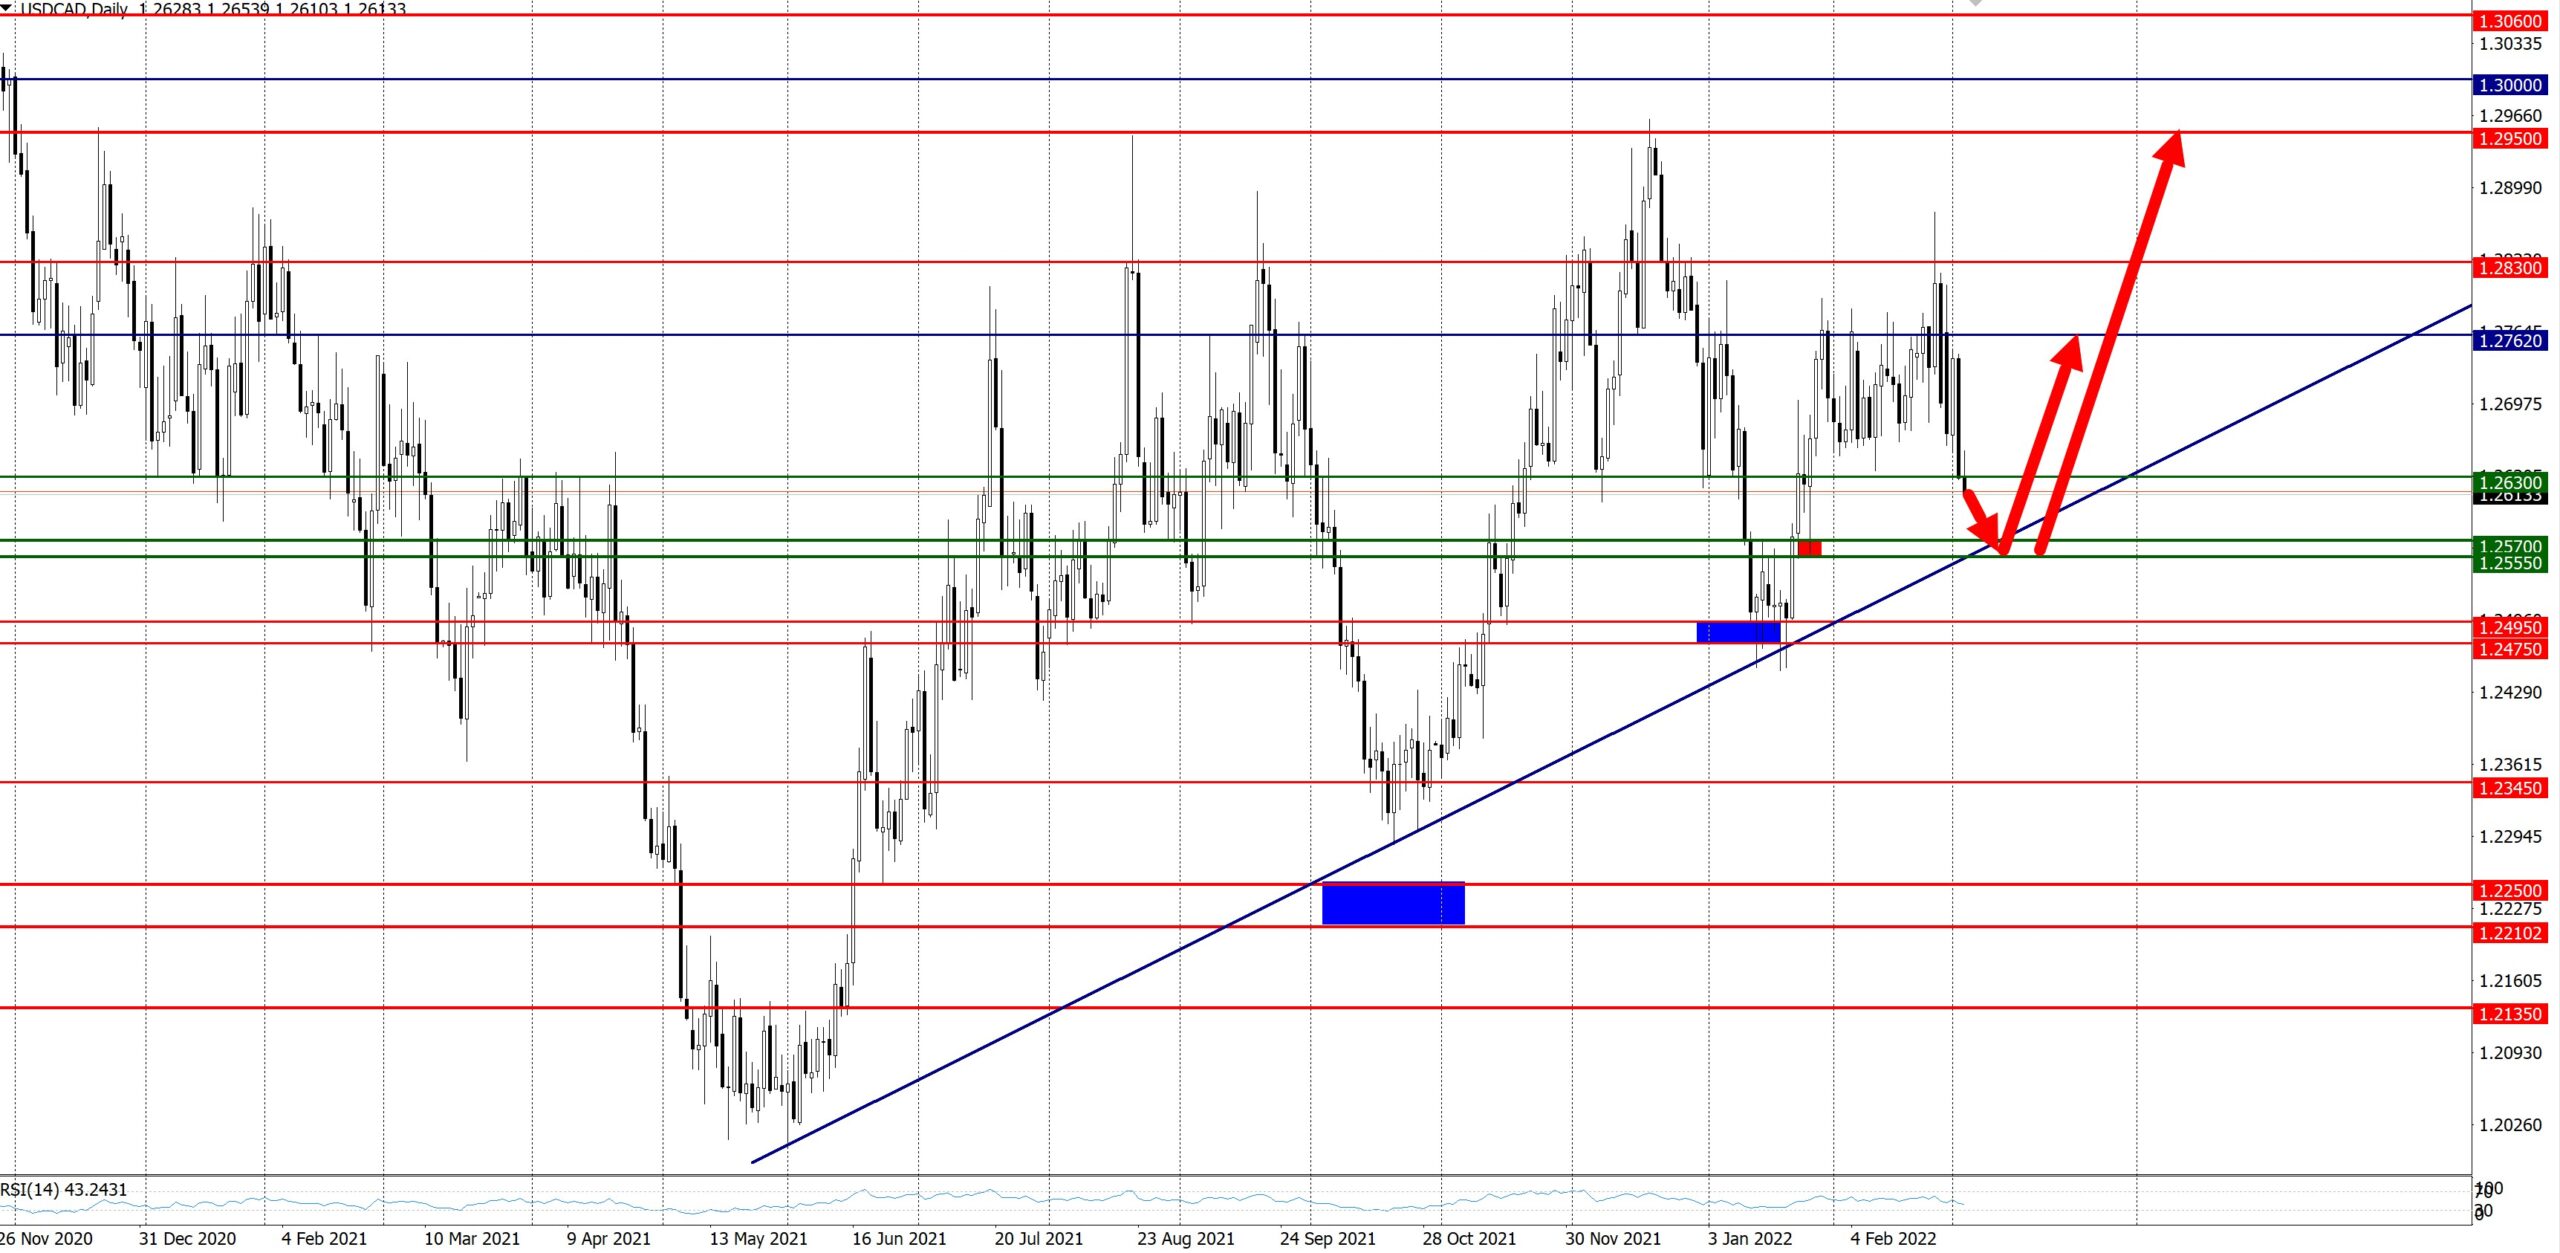
Task: Click the 1.30600 red price label
Action: point(2509,21)
